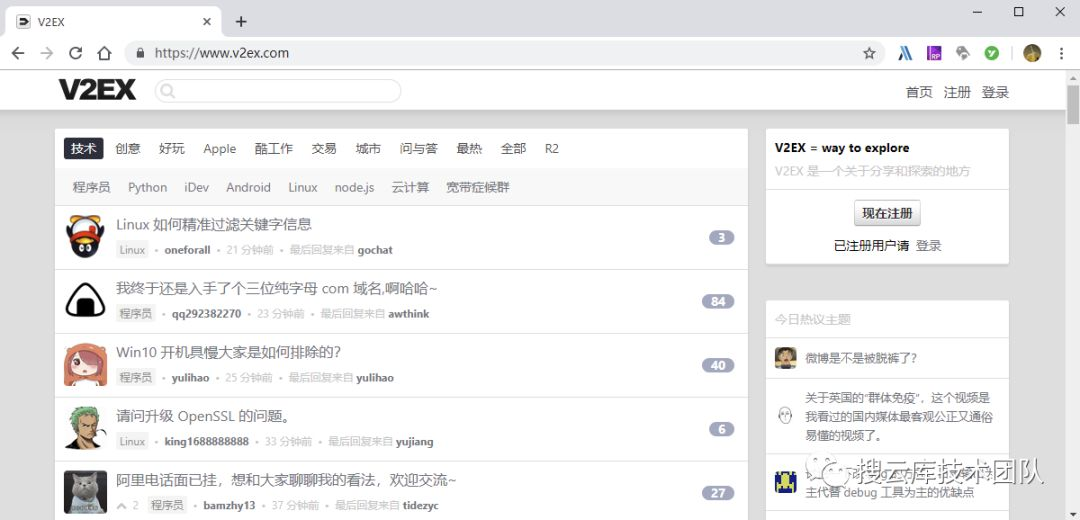Screen dimensions: 1080x520
Task: Reload the page with refresh icon
Action: click(76, 53)
